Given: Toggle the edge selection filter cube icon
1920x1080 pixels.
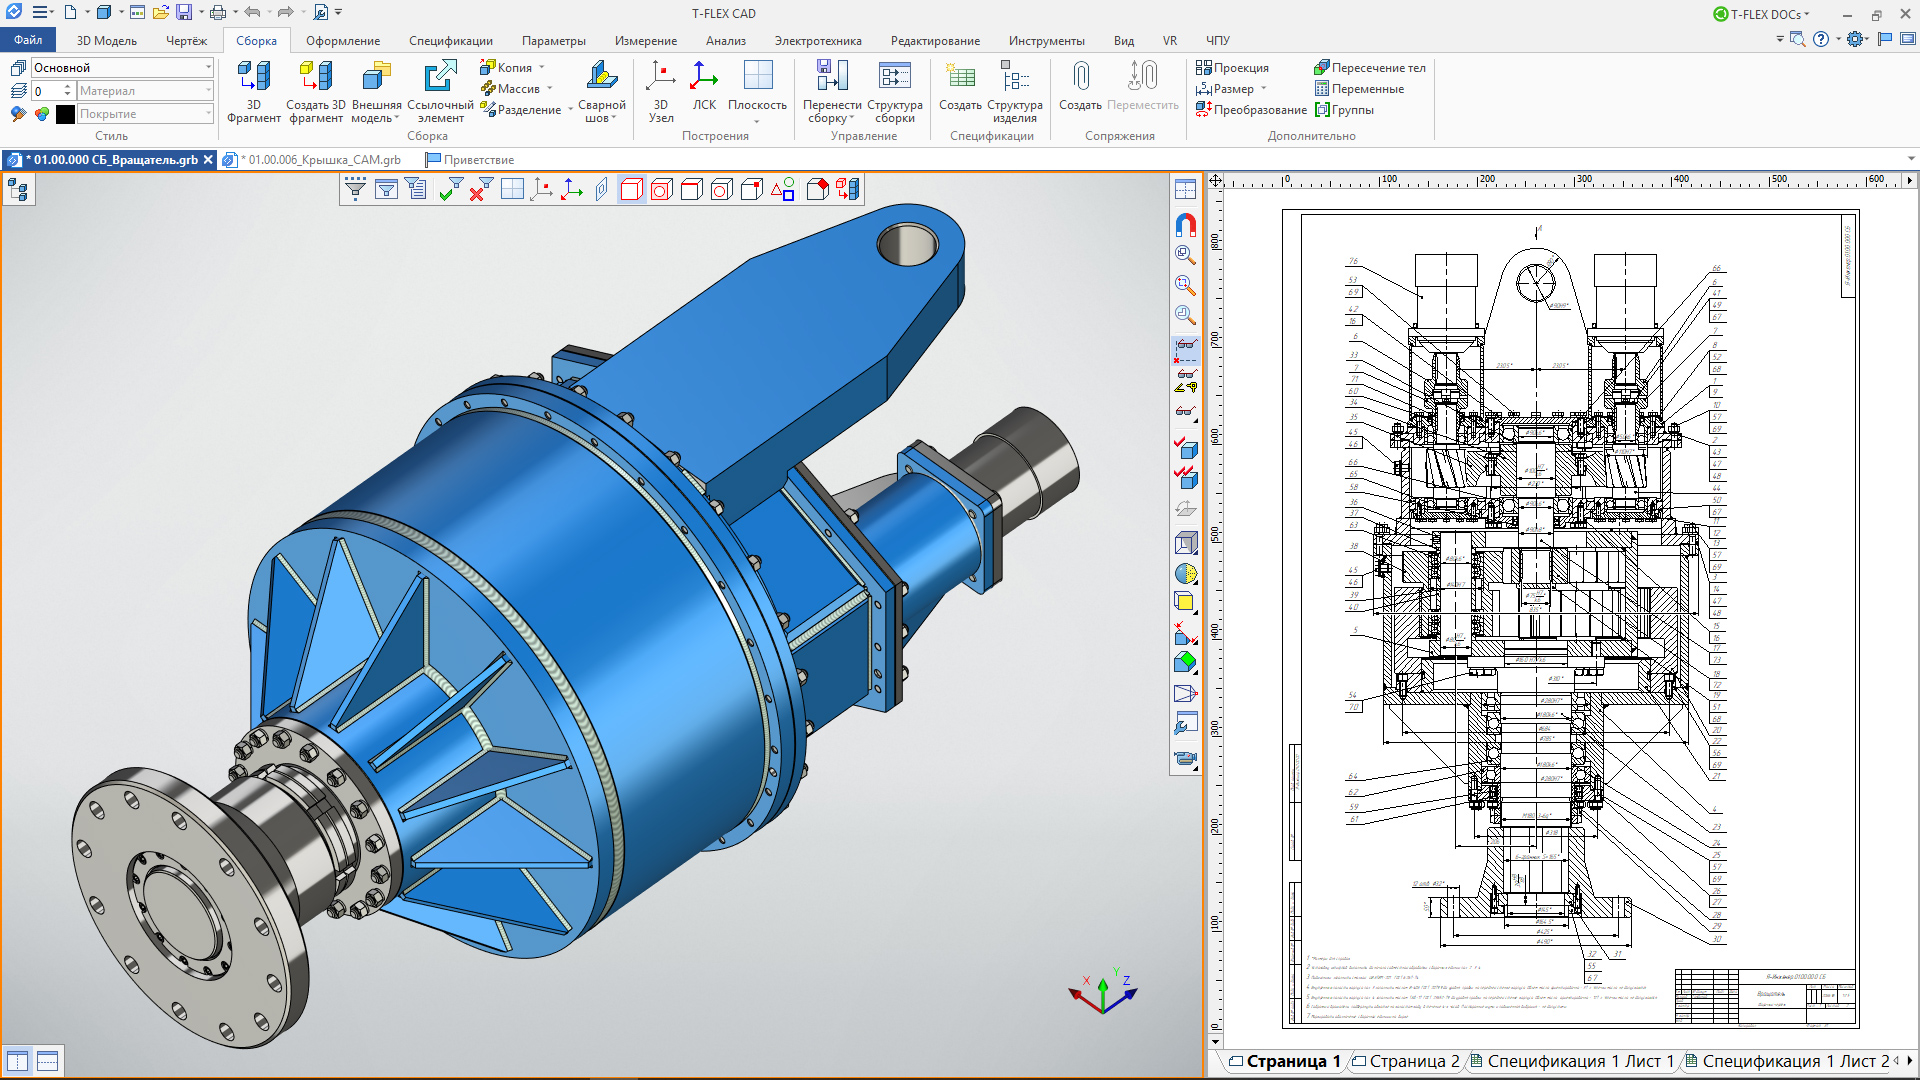Looking at the screenshot, I should click(x=692, y=189).
